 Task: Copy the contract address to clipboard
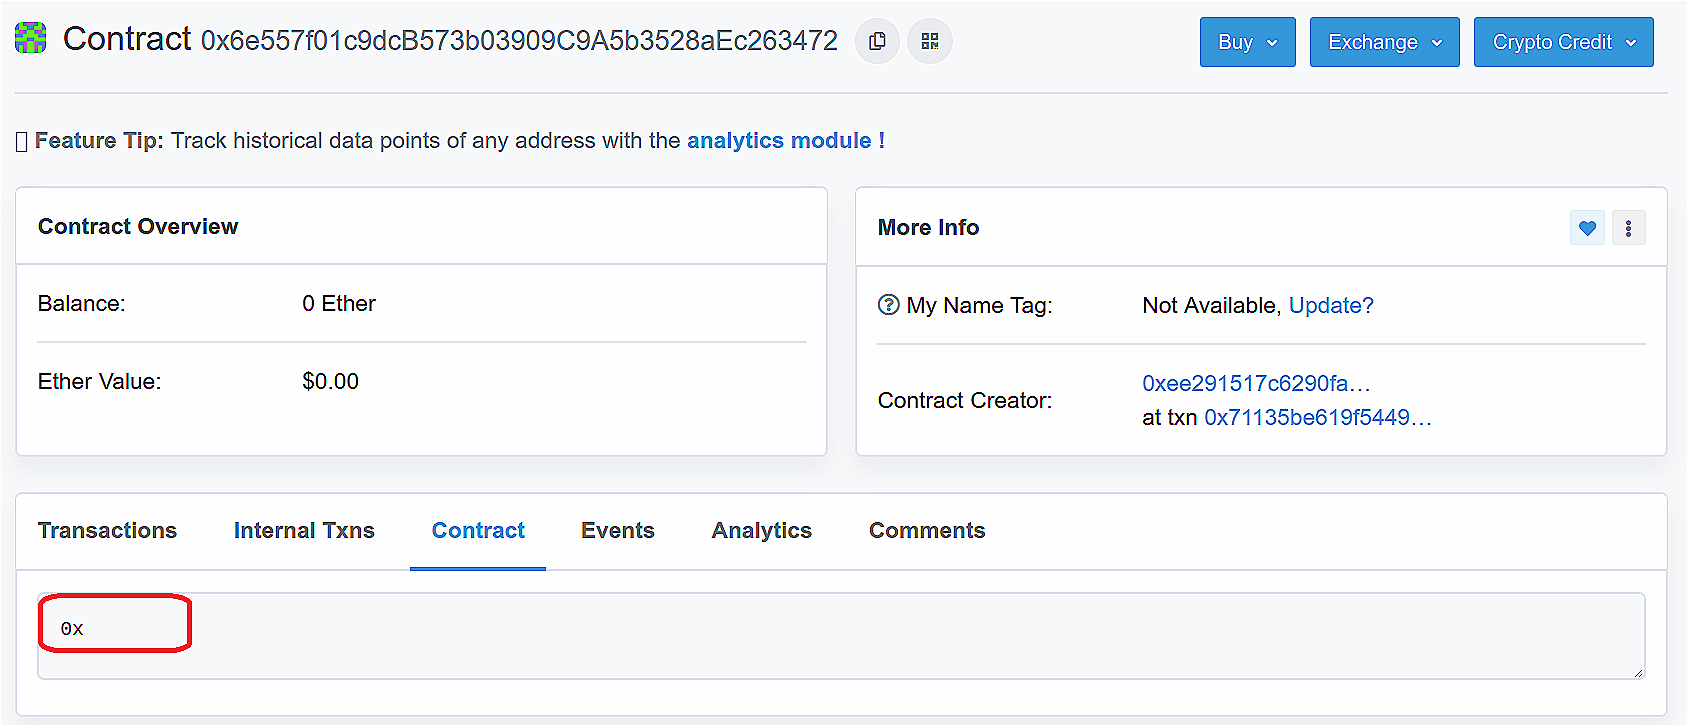click(878, 41)
